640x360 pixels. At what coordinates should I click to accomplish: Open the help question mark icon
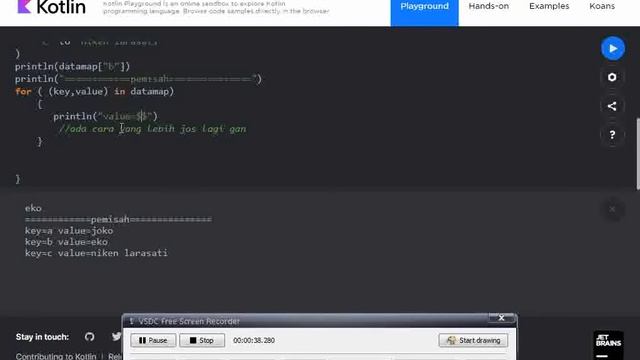coord(612,135)
